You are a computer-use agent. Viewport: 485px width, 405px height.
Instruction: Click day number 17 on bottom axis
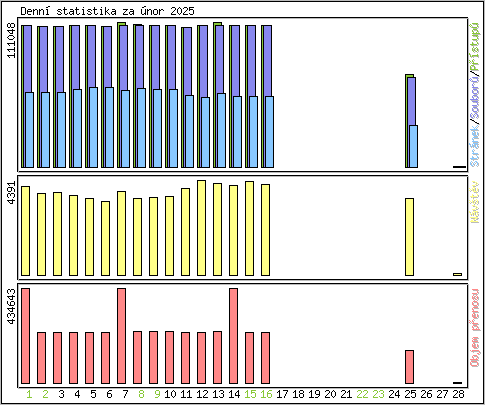pyautogui.click(x=282, y=394)
